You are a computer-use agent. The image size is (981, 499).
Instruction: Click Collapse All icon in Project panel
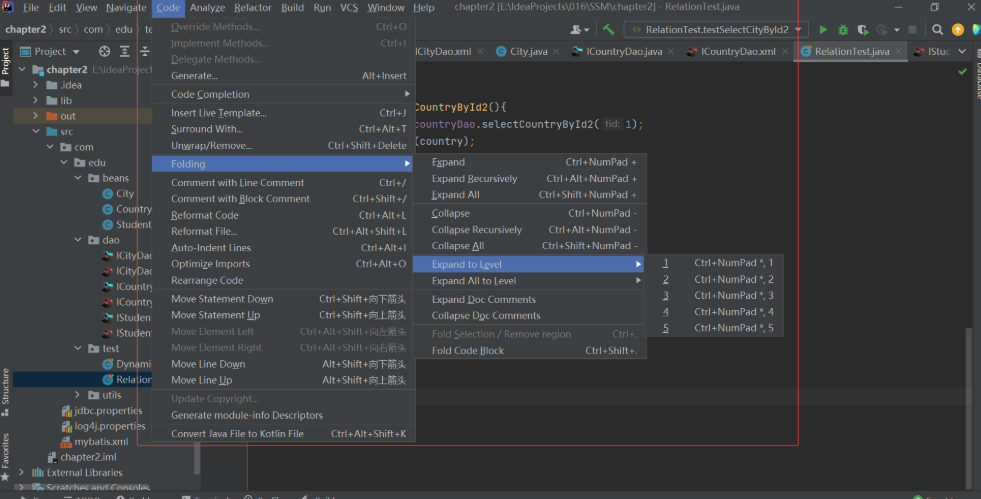coord(145,51)
